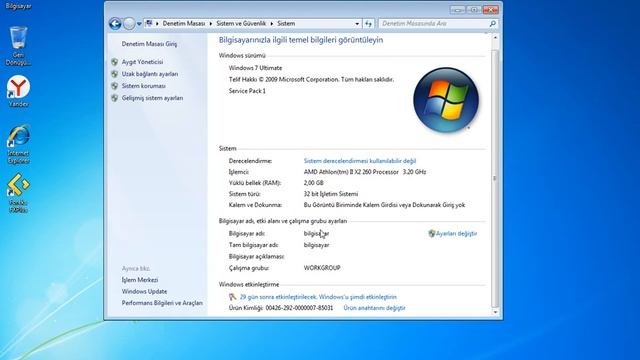Click Service Pack 1 text
Screen dimensions: 640x360
(x=247, y=91)
